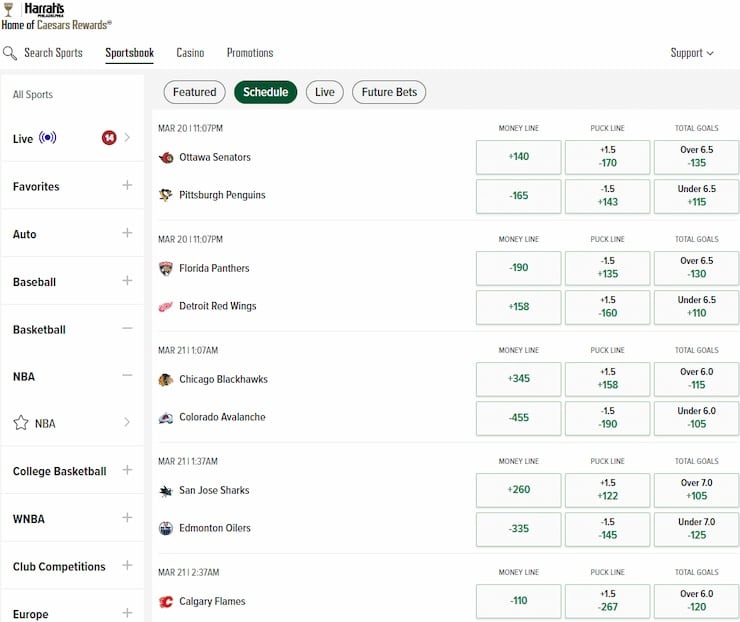
Task: Collapse the Basketball section
Action: tap(127, 328)
